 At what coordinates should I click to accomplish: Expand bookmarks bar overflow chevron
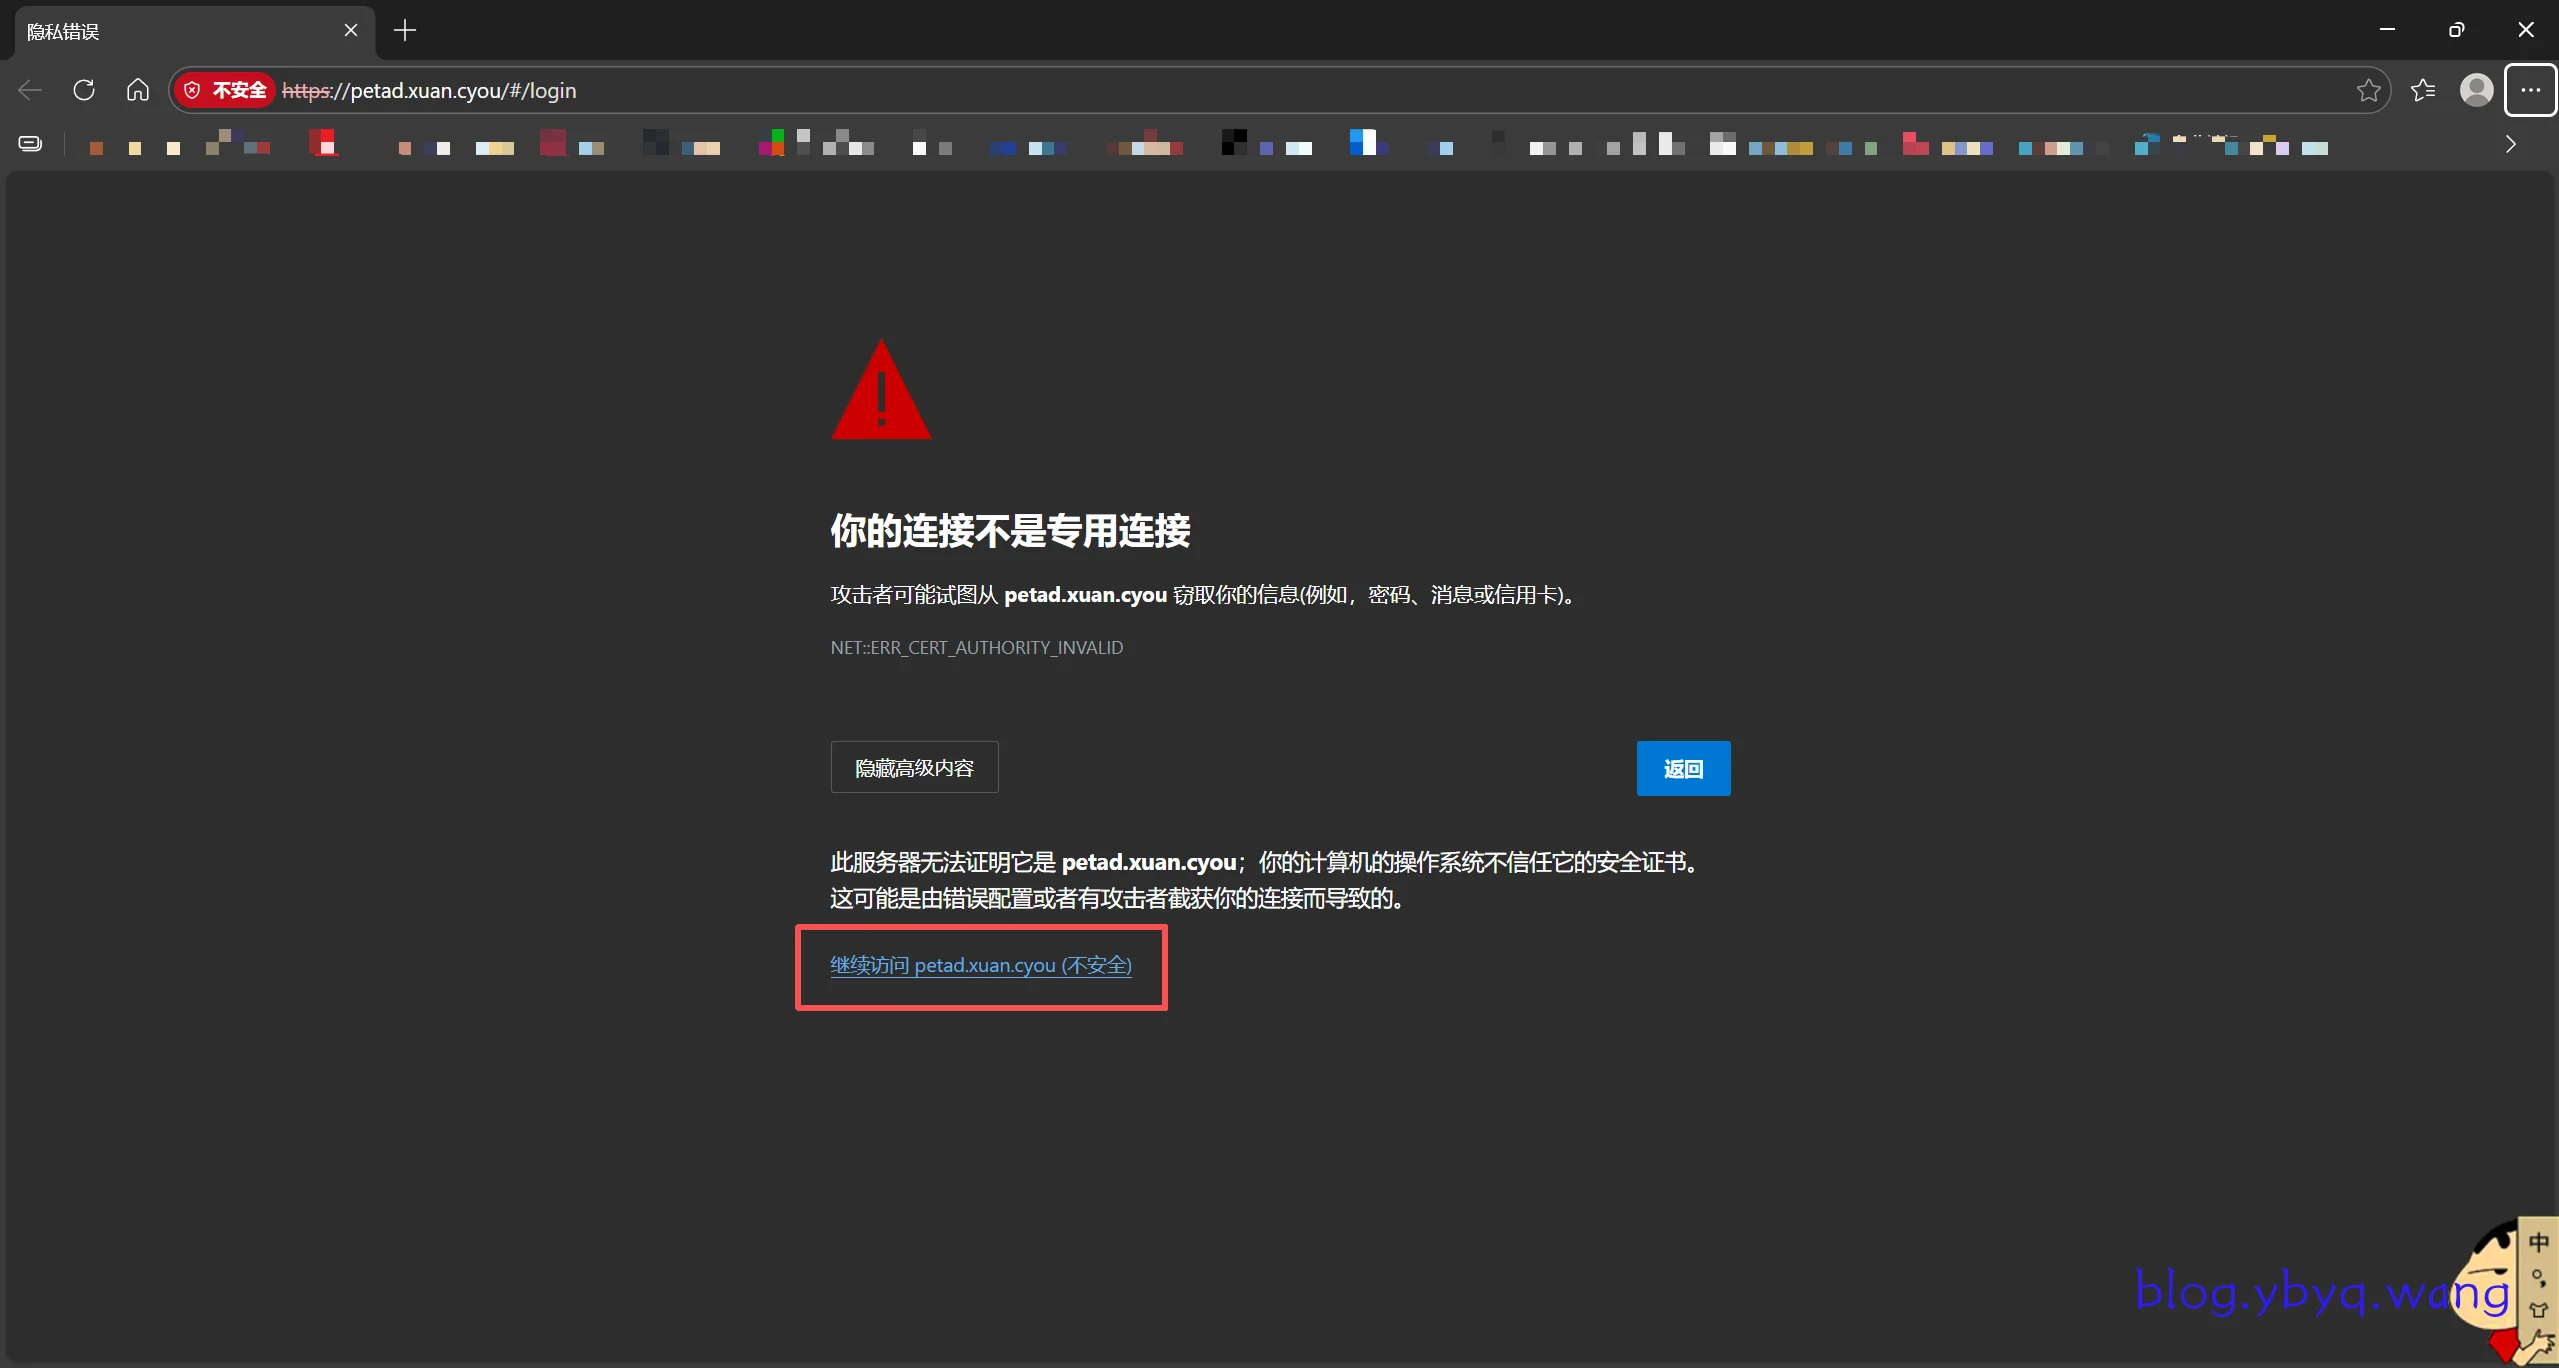[x=2510, y=144]
